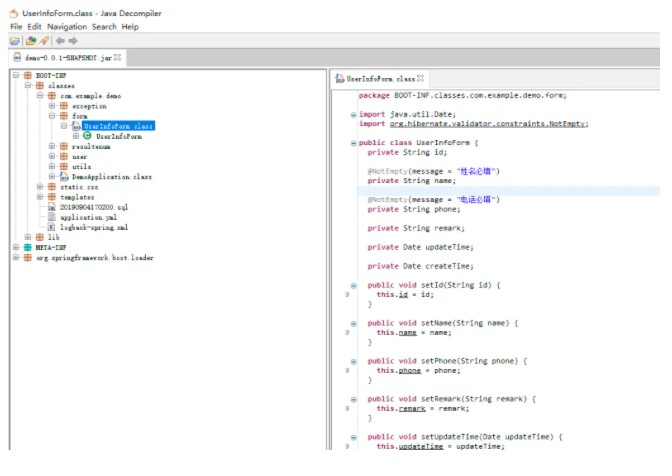This screenshot has height=476, width=672.
Task: Collapse the BOOT-INF tree node
Action: (16, 75)
